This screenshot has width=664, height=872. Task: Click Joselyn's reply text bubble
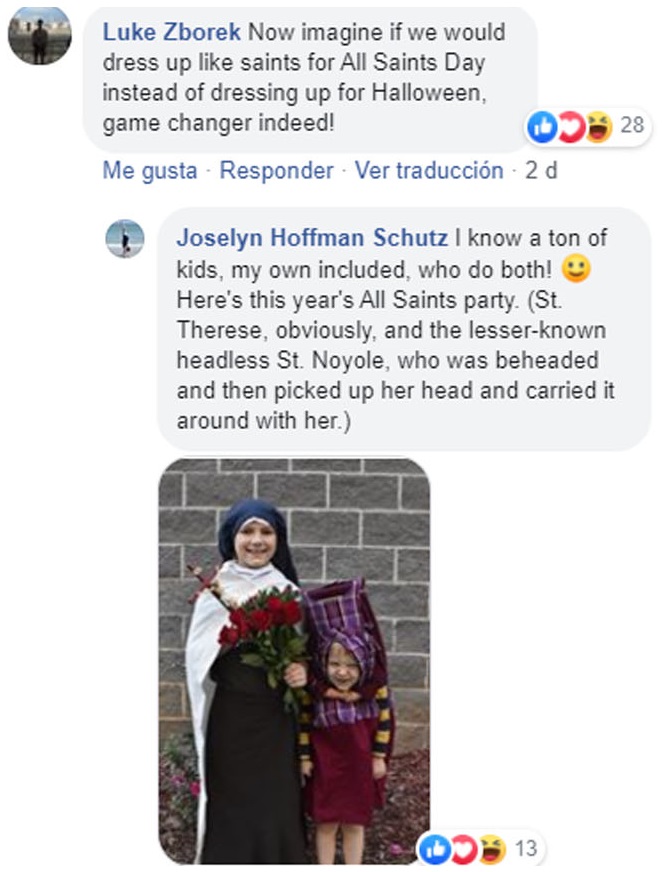404,329
